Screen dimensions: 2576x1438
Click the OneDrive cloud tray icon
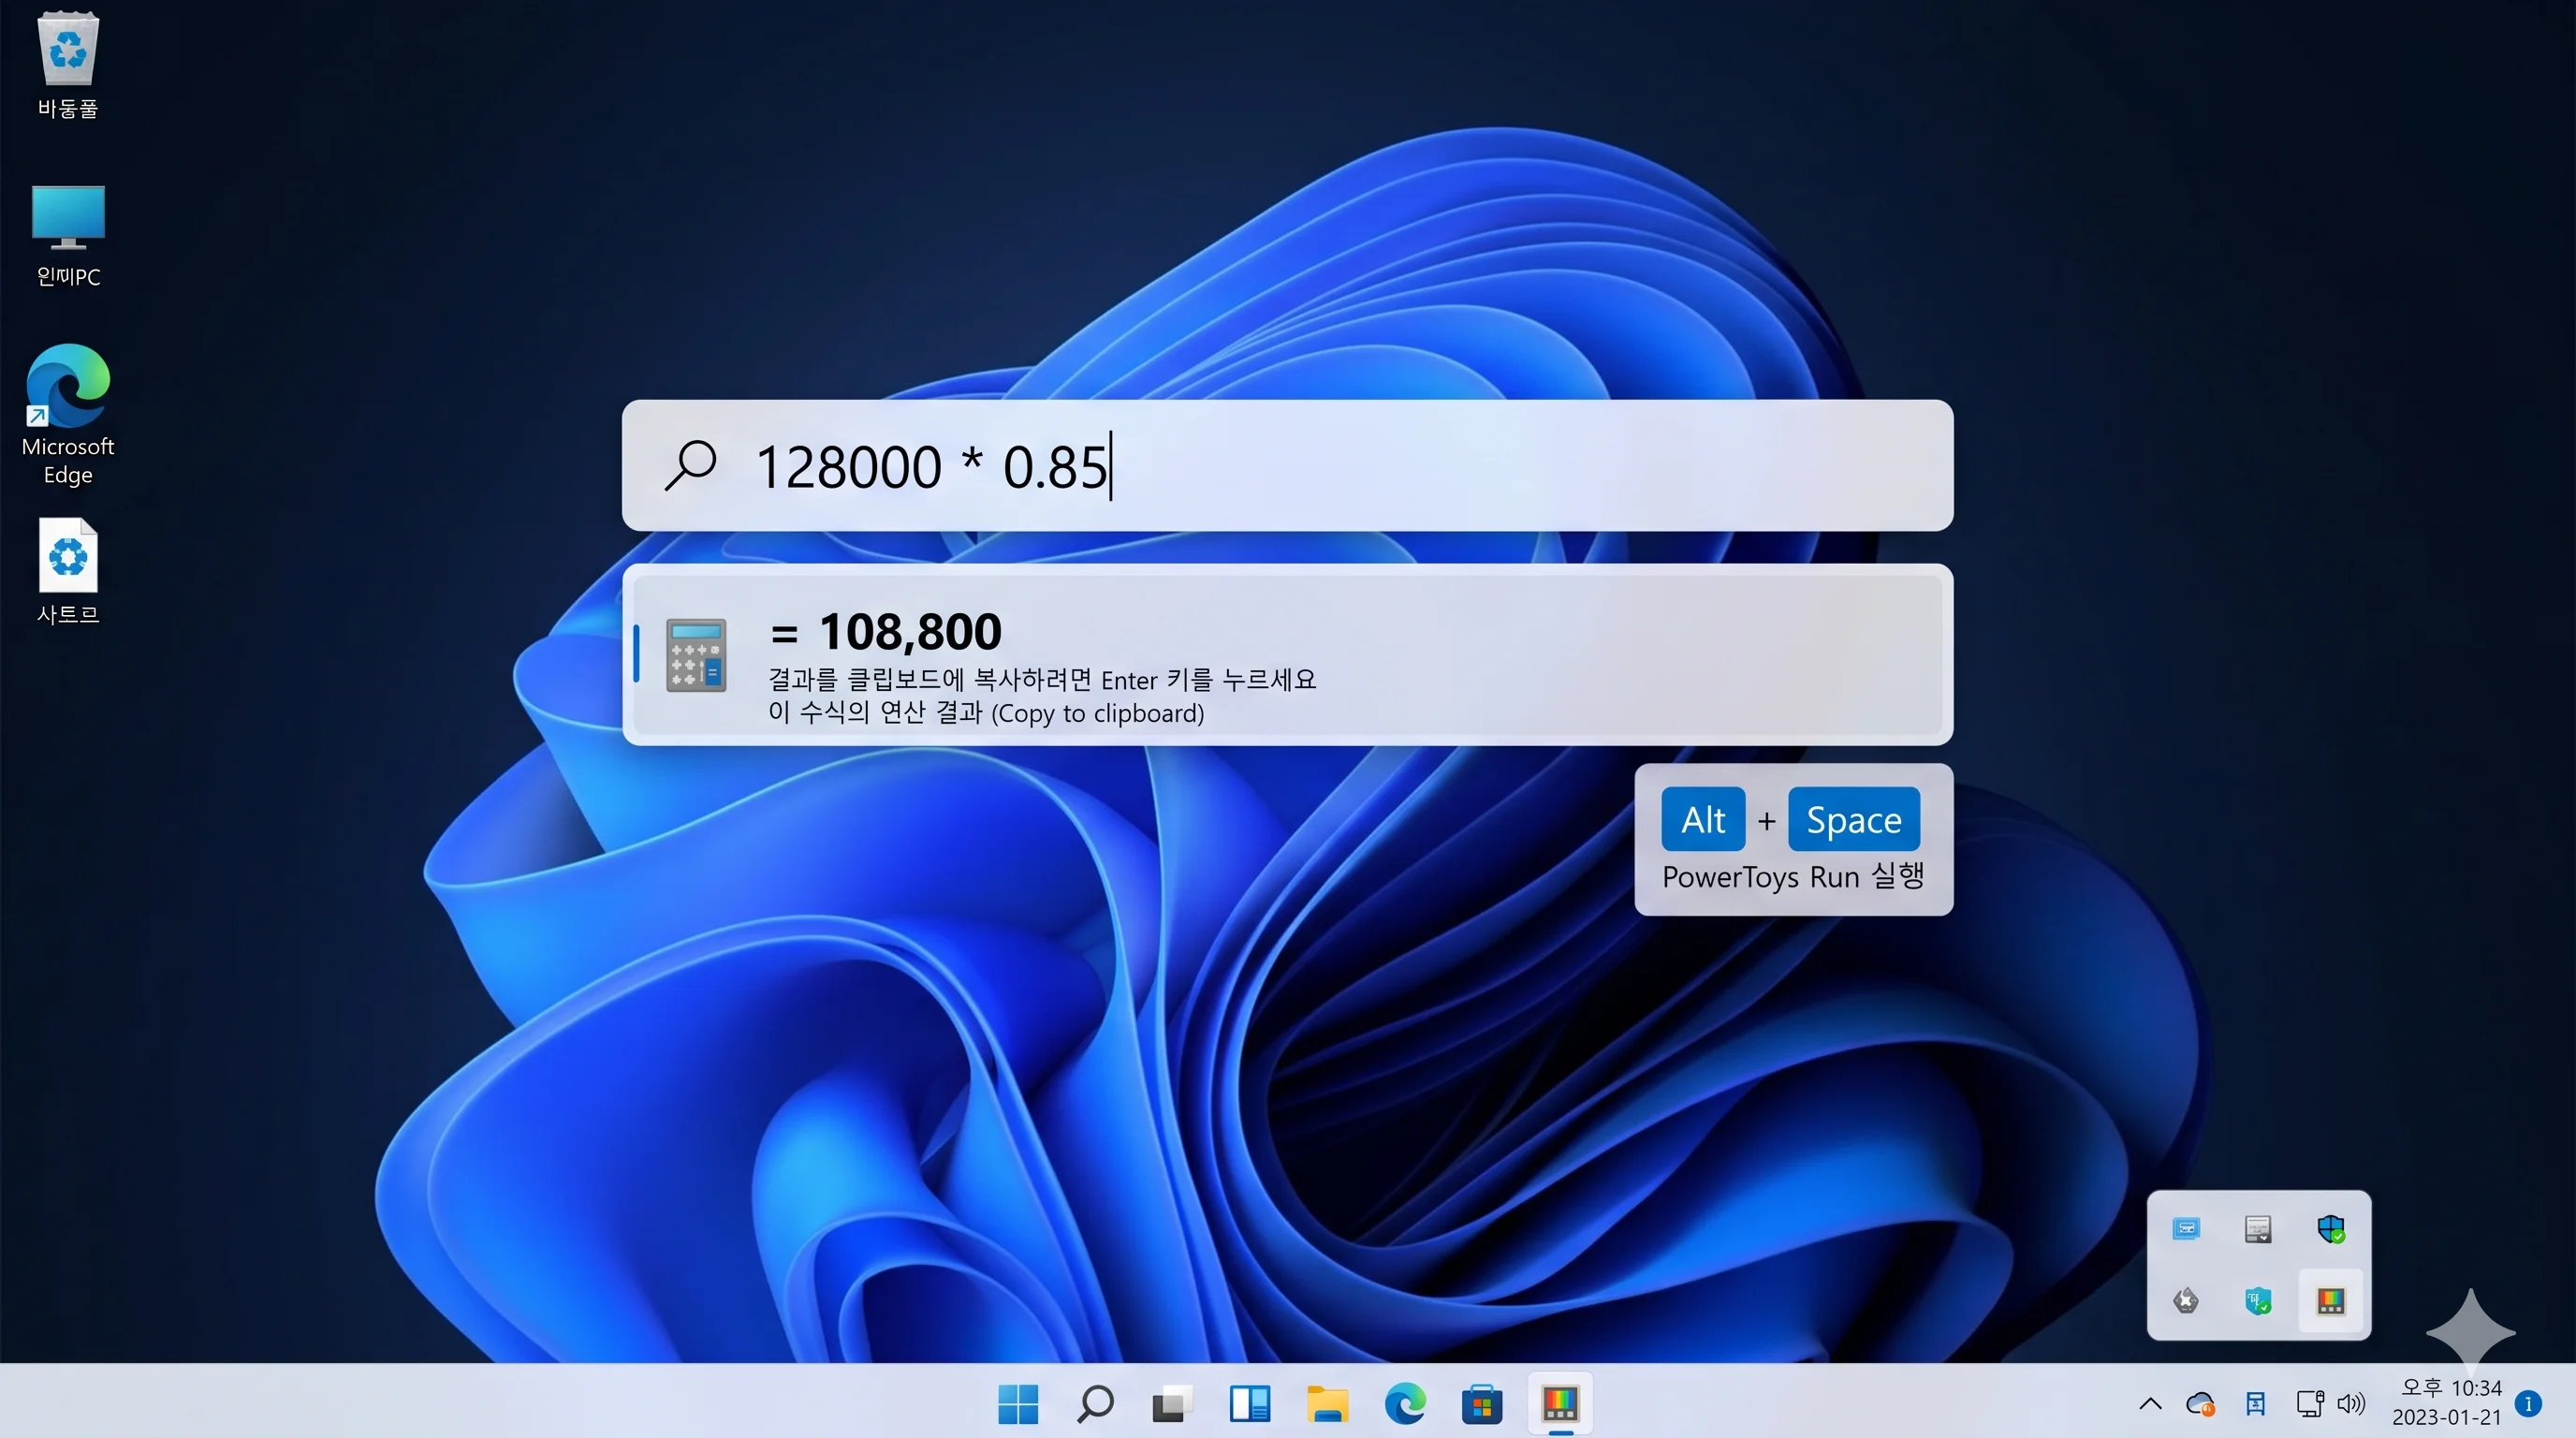[x=2200, y=1404]
